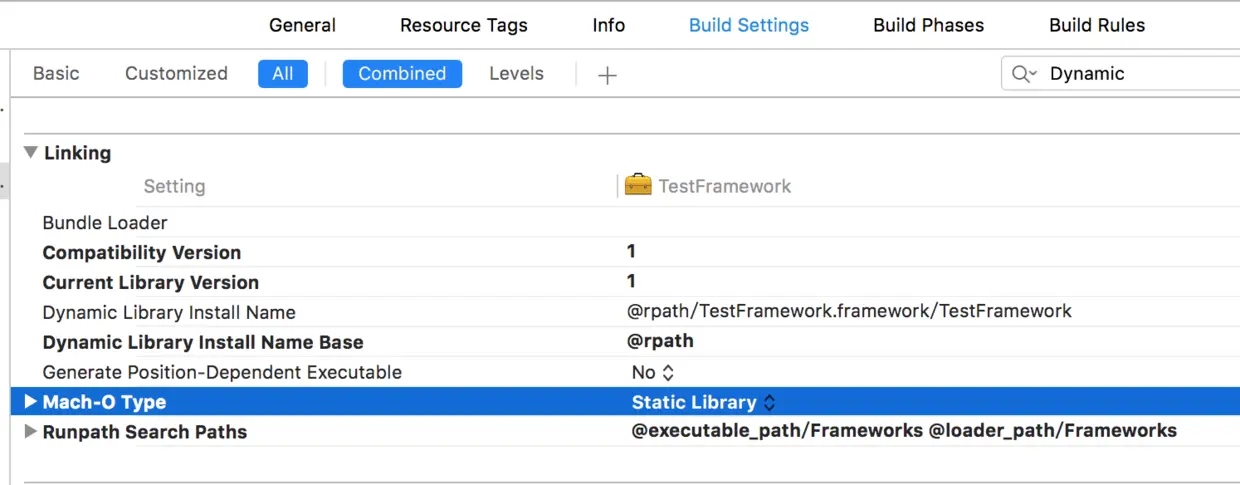Open the Static Library value dropdown
The image size is (1240, 485).
(x=703, y=402)
